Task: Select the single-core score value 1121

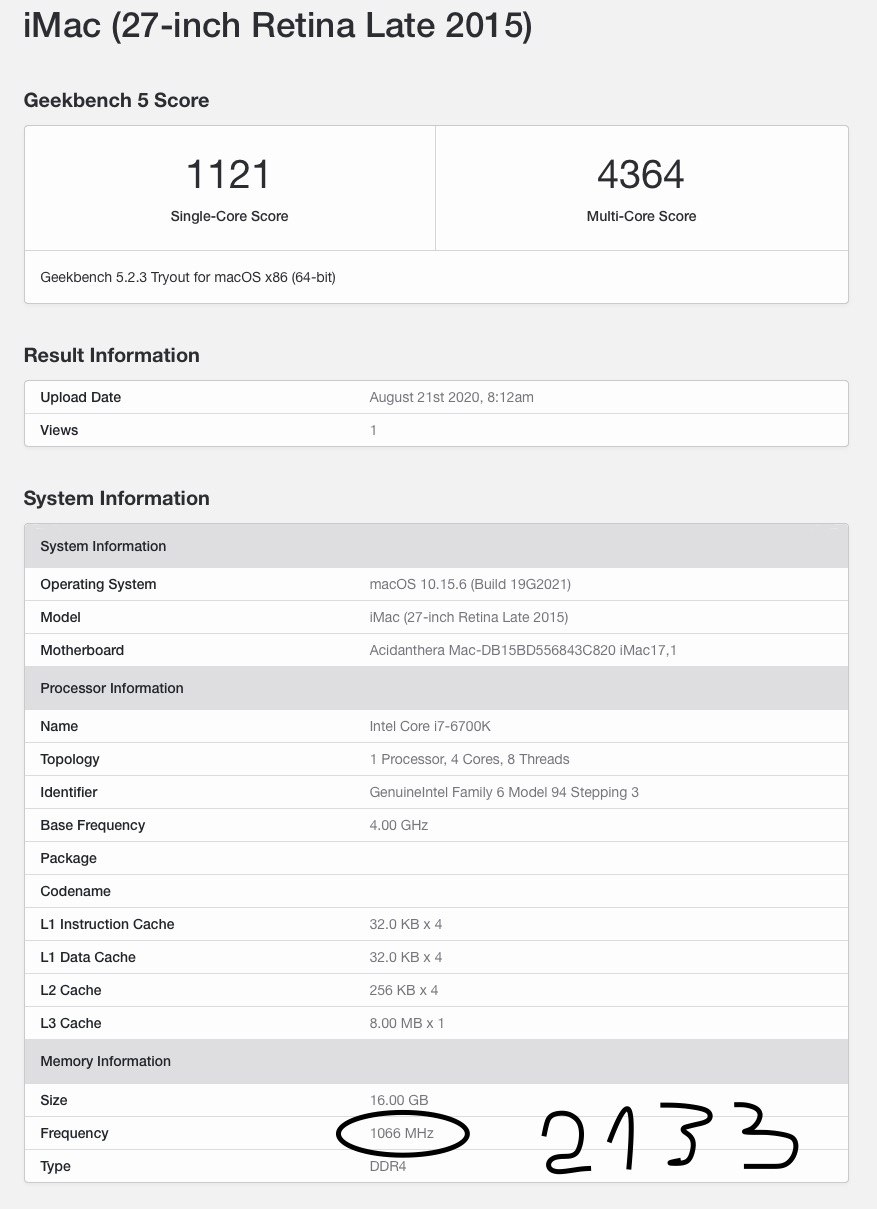Action: click(228, 175)
